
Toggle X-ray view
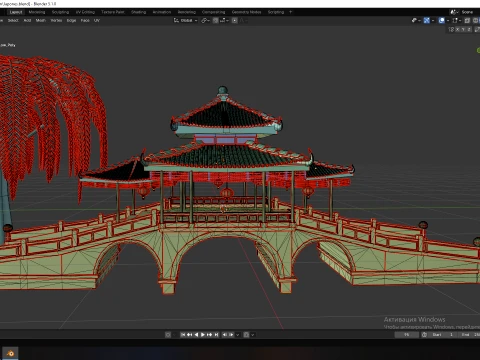point(467,20)
